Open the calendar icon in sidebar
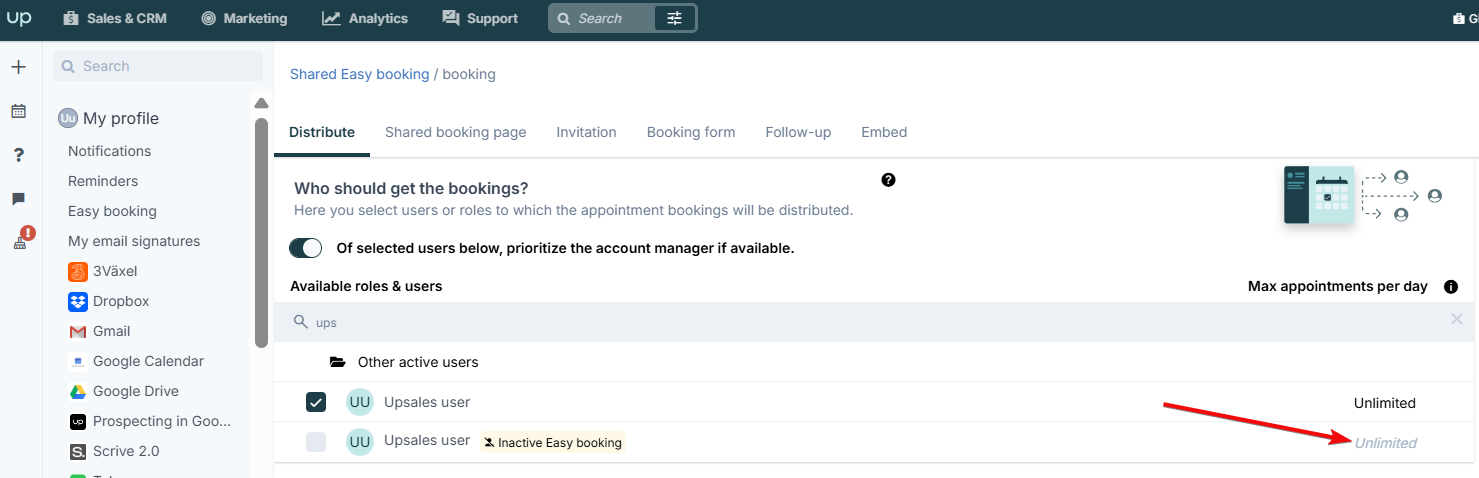Image resolution: width=1479 pixels, height=478 pixels. coord(18,111)
